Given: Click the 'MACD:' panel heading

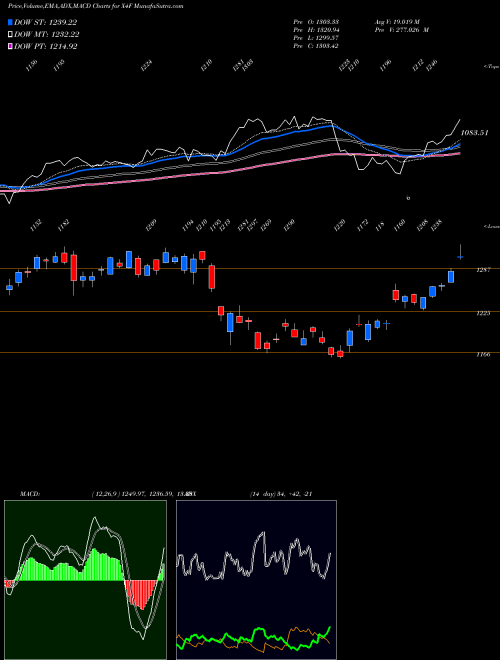Looking at the screenshot, I should coord(29,494).
